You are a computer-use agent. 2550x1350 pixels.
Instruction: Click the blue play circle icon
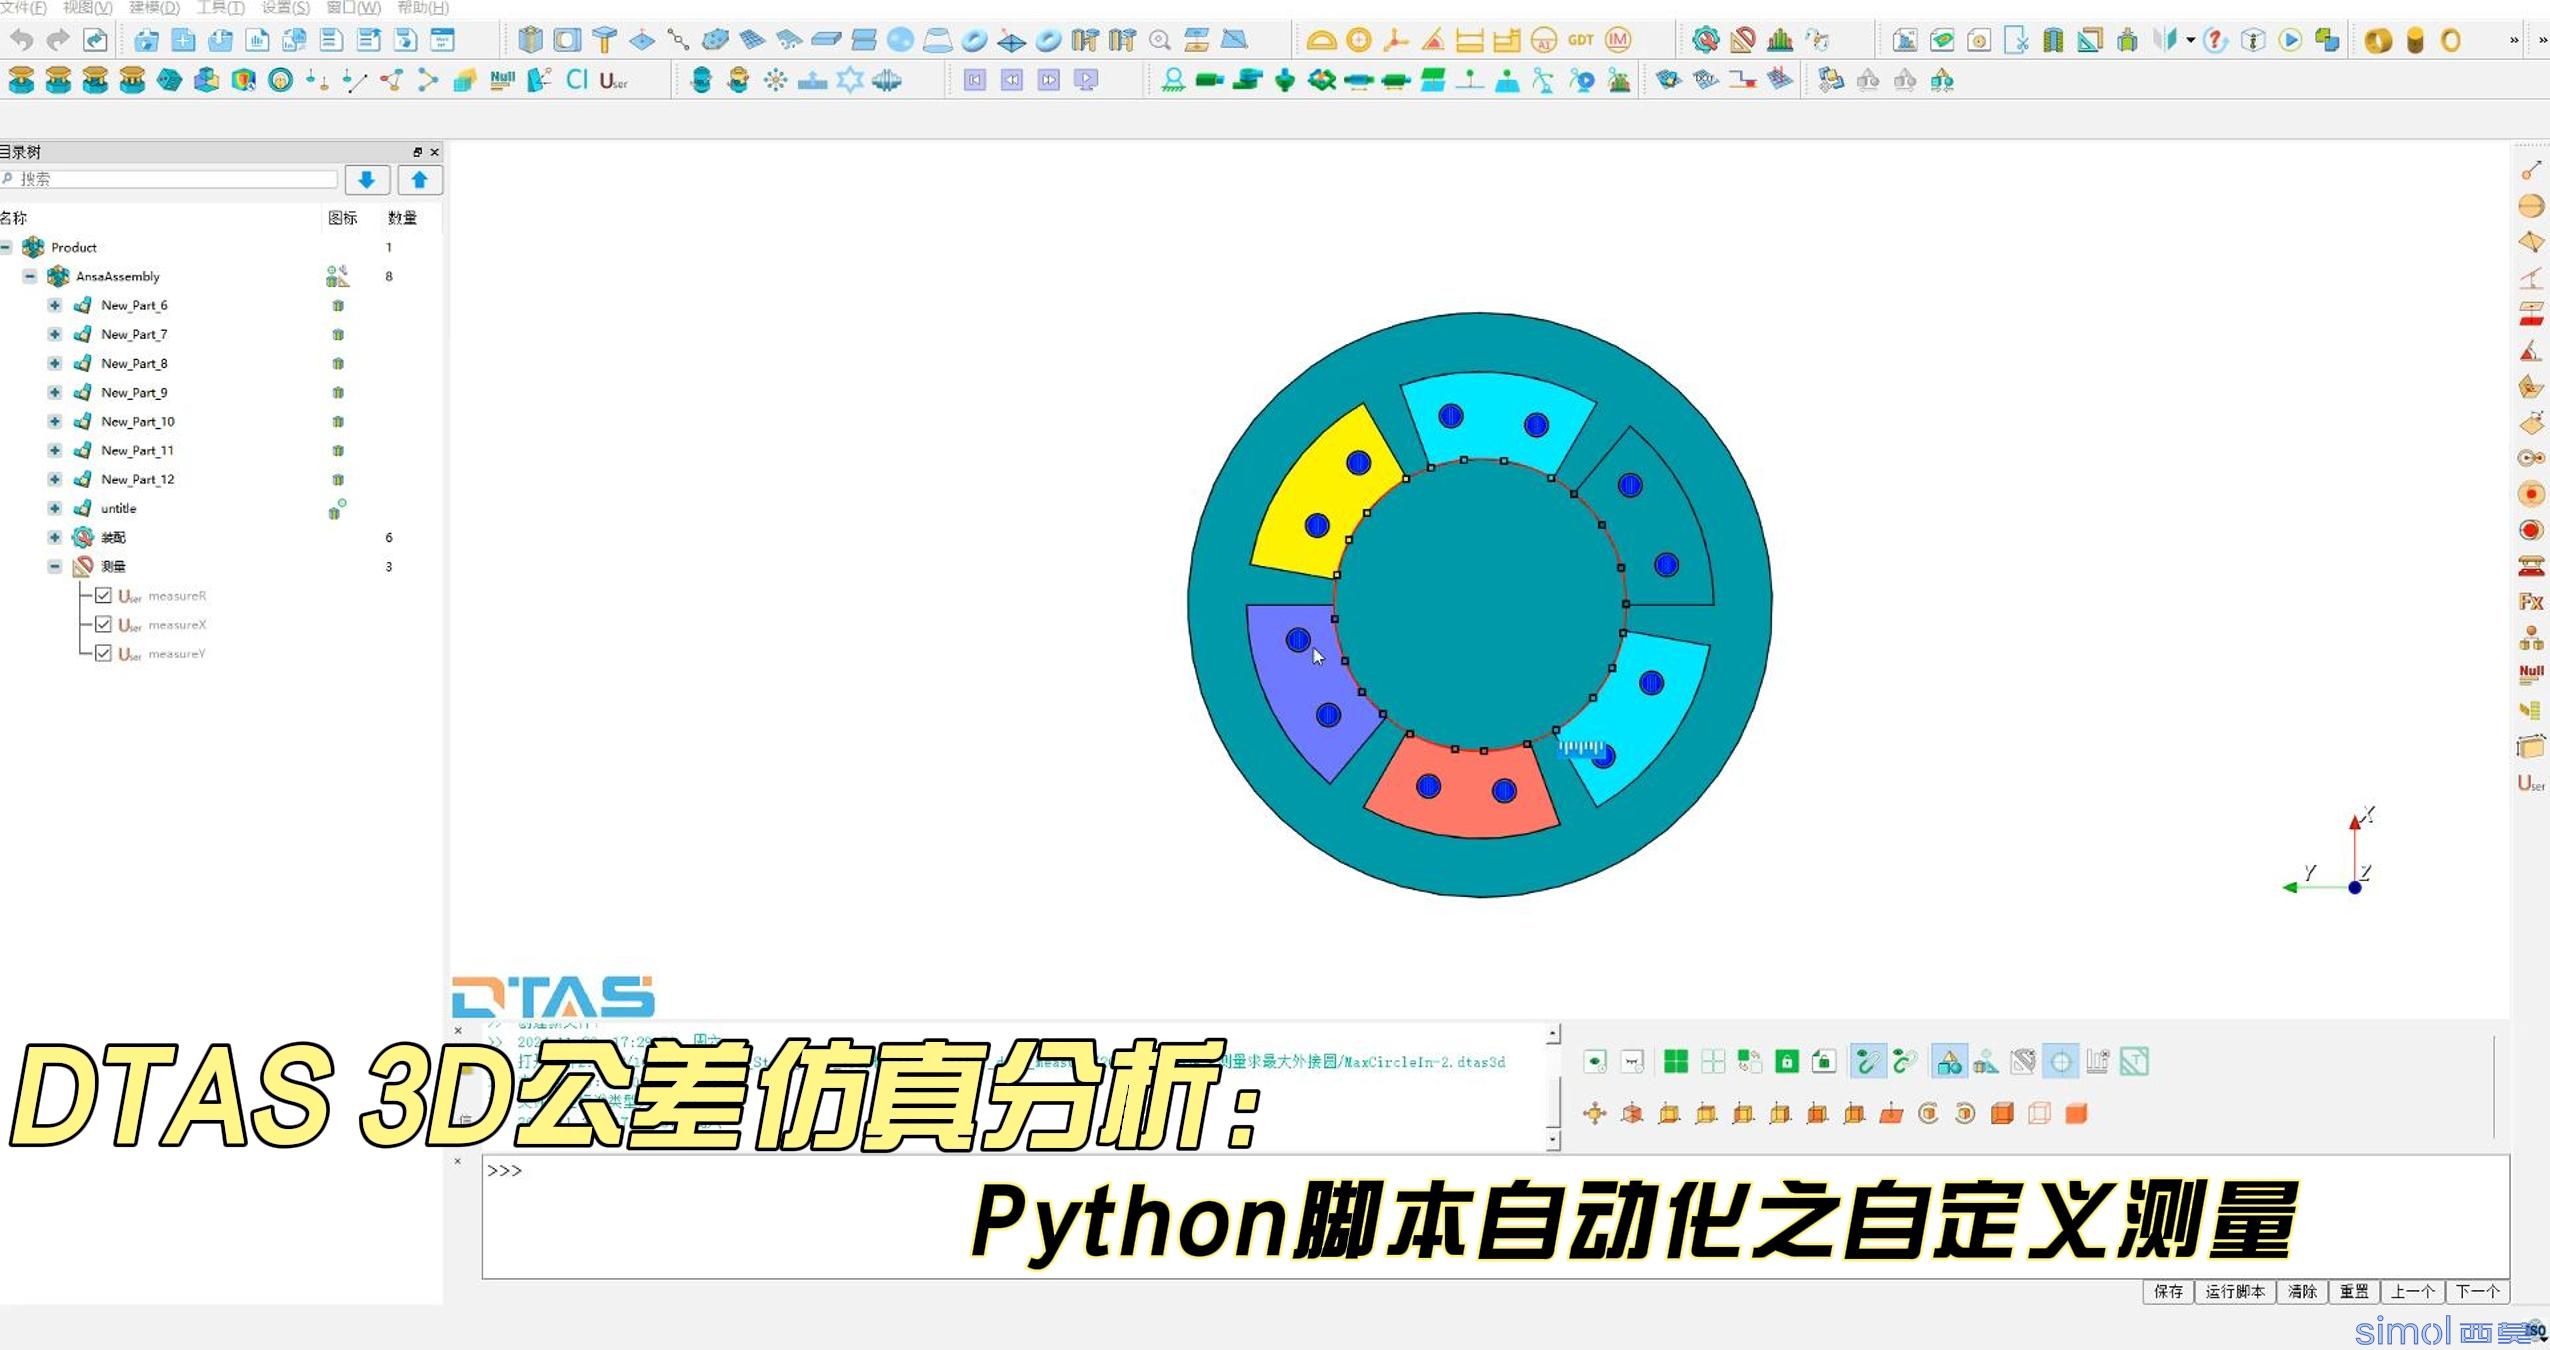click(x=2290, y=40)
